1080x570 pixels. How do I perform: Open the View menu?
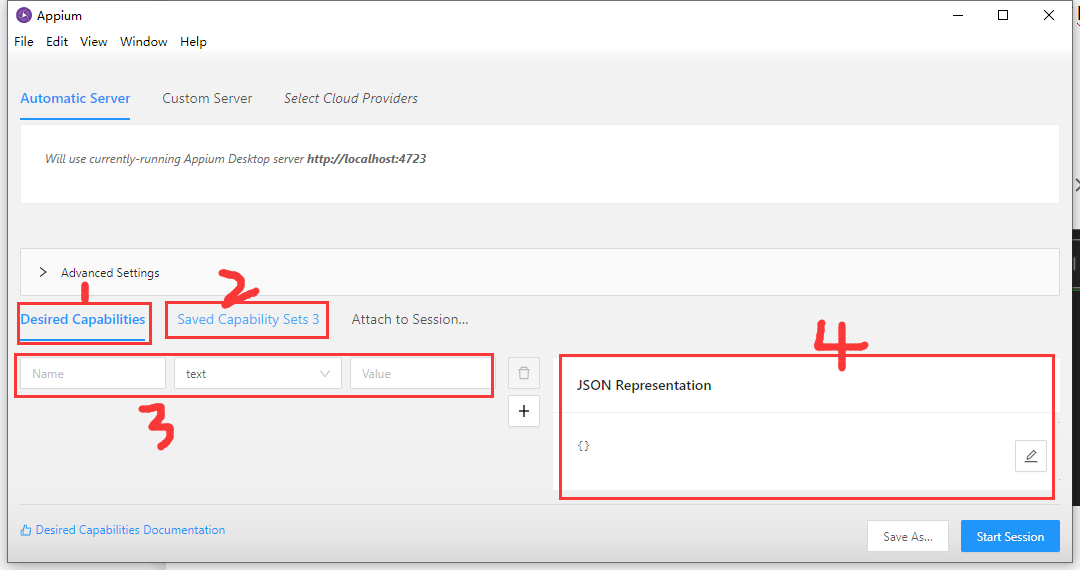(x=94, y=41)
